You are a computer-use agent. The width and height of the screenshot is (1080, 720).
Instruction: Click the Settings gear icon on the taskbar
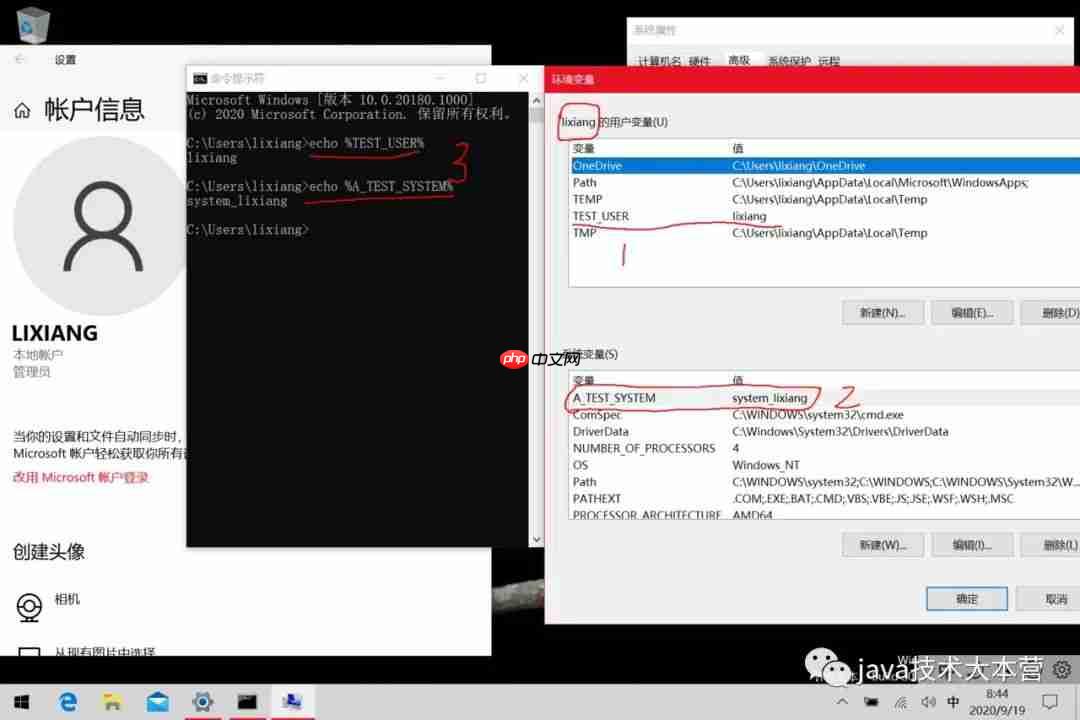[x=202, y=702]
